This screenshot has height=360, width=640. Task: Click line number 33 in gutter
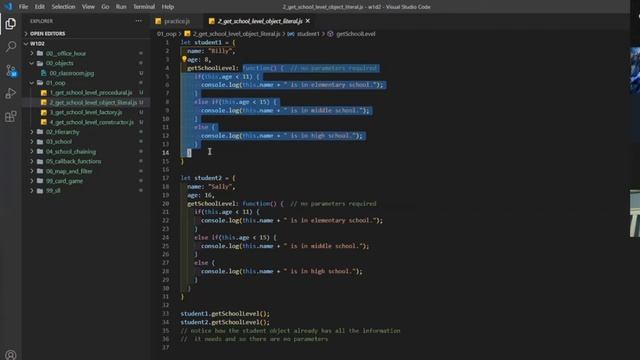165,313
